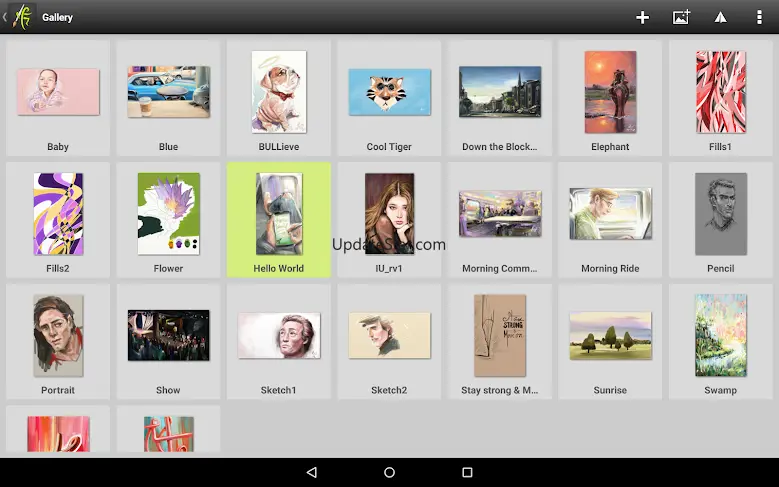Open the Fills2 purple abstract artwork
The image size is (779, 487).
tap(58, 214)
